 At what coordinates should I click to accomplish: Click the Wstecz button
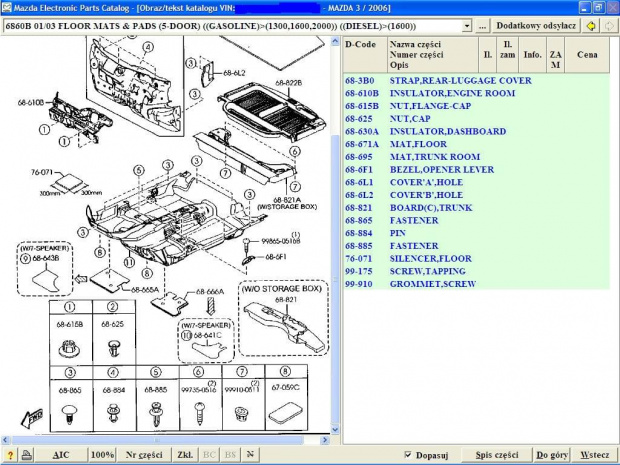pos(595,455)
